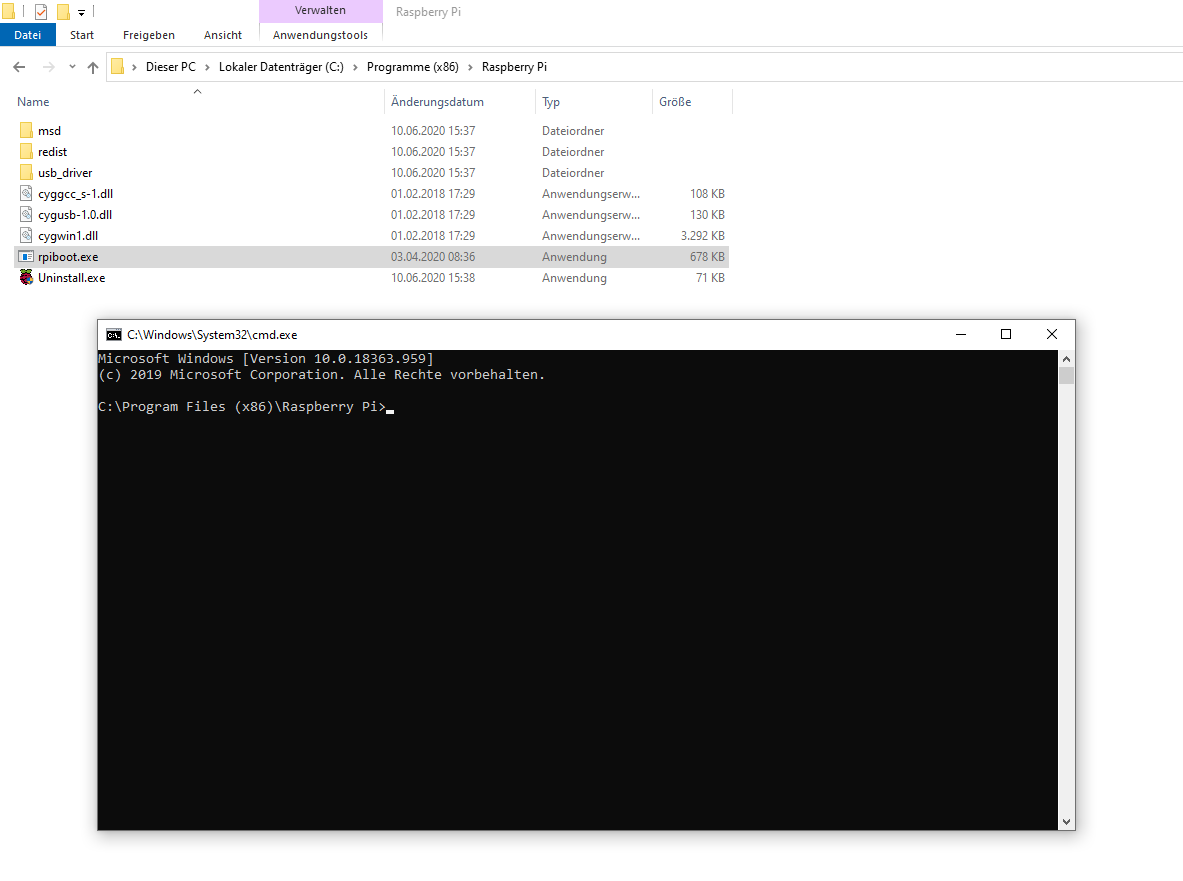
Task: Expand the chevron after Lokaler Datenträger (C:)
Action: tap(355, 67)
